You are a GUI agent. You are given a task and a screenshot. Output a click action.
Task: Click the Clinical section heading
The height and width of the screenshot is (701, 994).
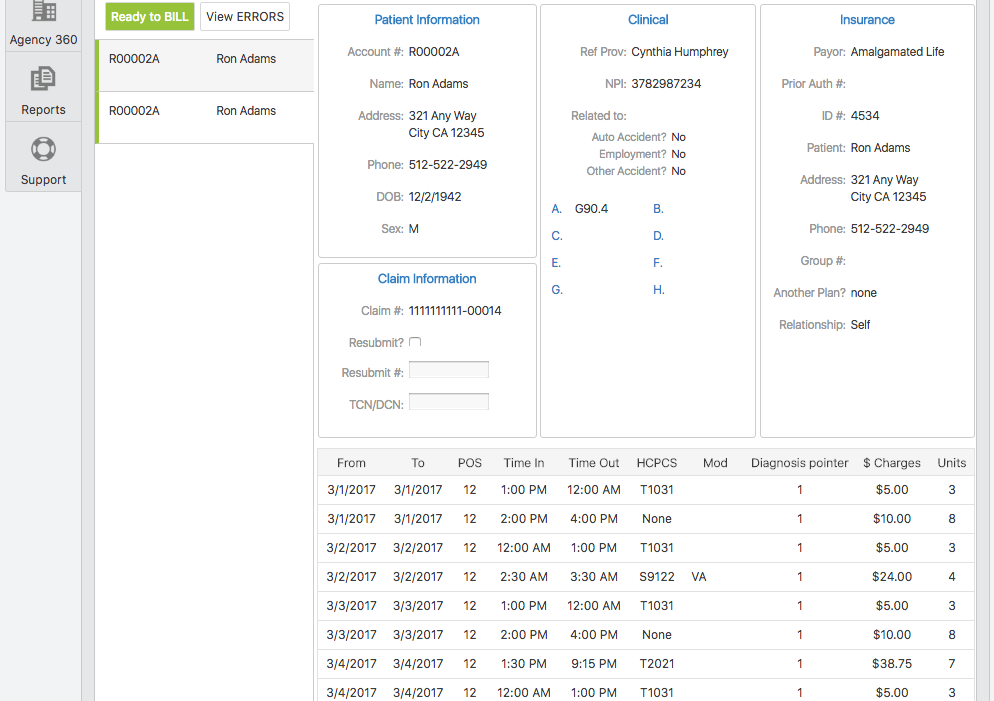point(648,20)
